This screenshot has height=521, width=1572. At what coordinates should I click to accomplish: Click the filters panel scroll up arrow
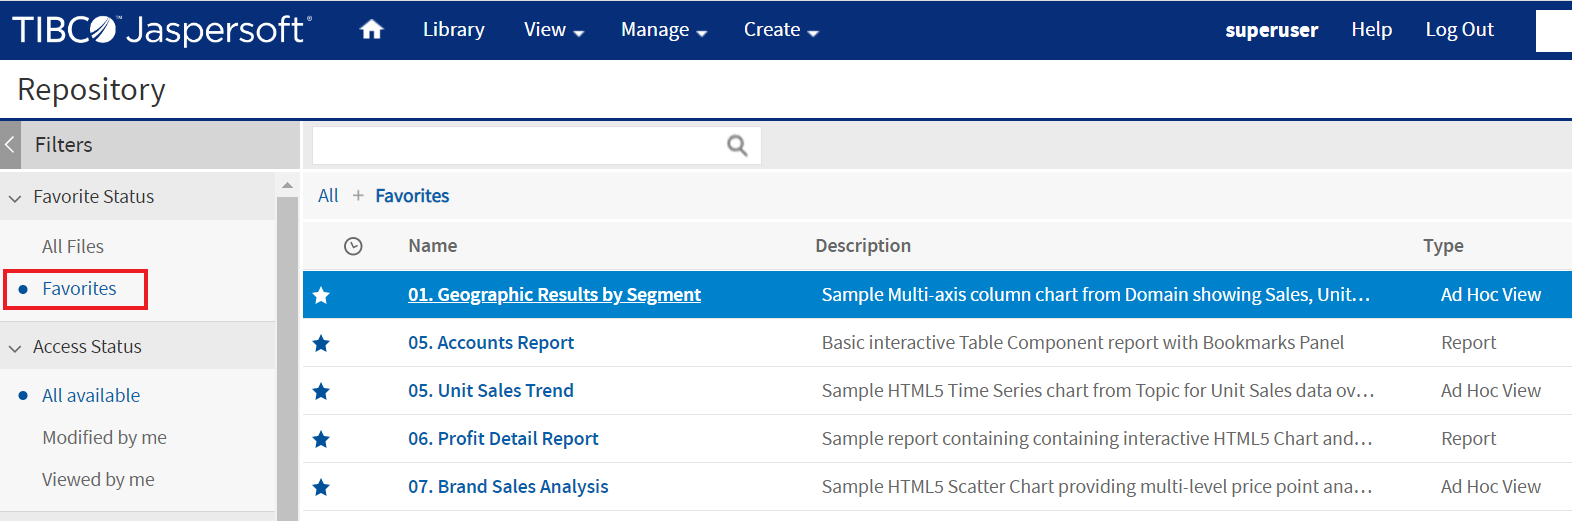287,186
